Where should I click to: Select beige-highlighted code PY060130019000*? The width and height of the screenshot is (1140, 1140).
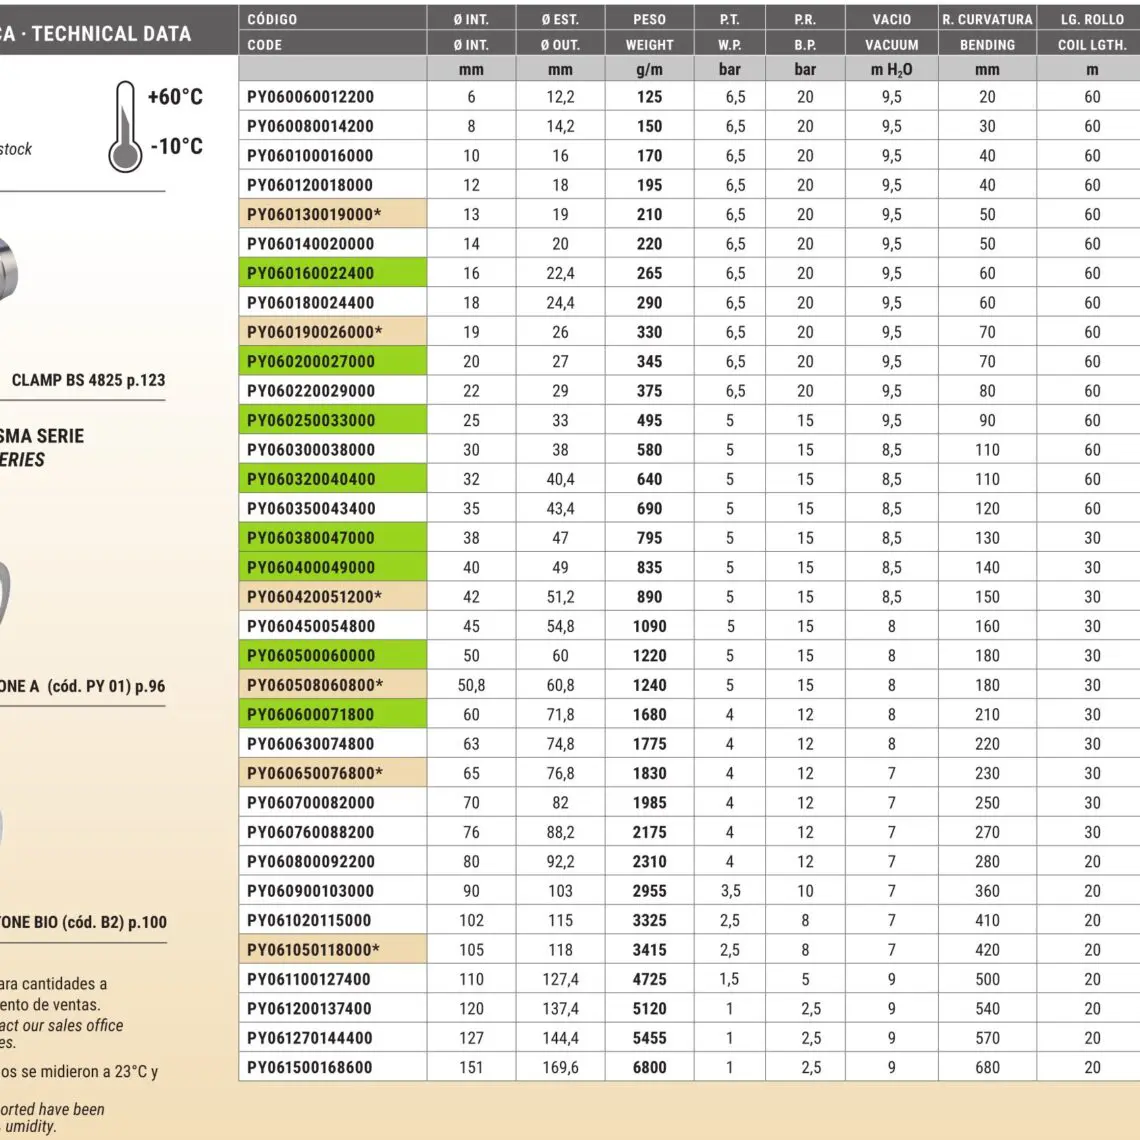(x=314, y=215)
